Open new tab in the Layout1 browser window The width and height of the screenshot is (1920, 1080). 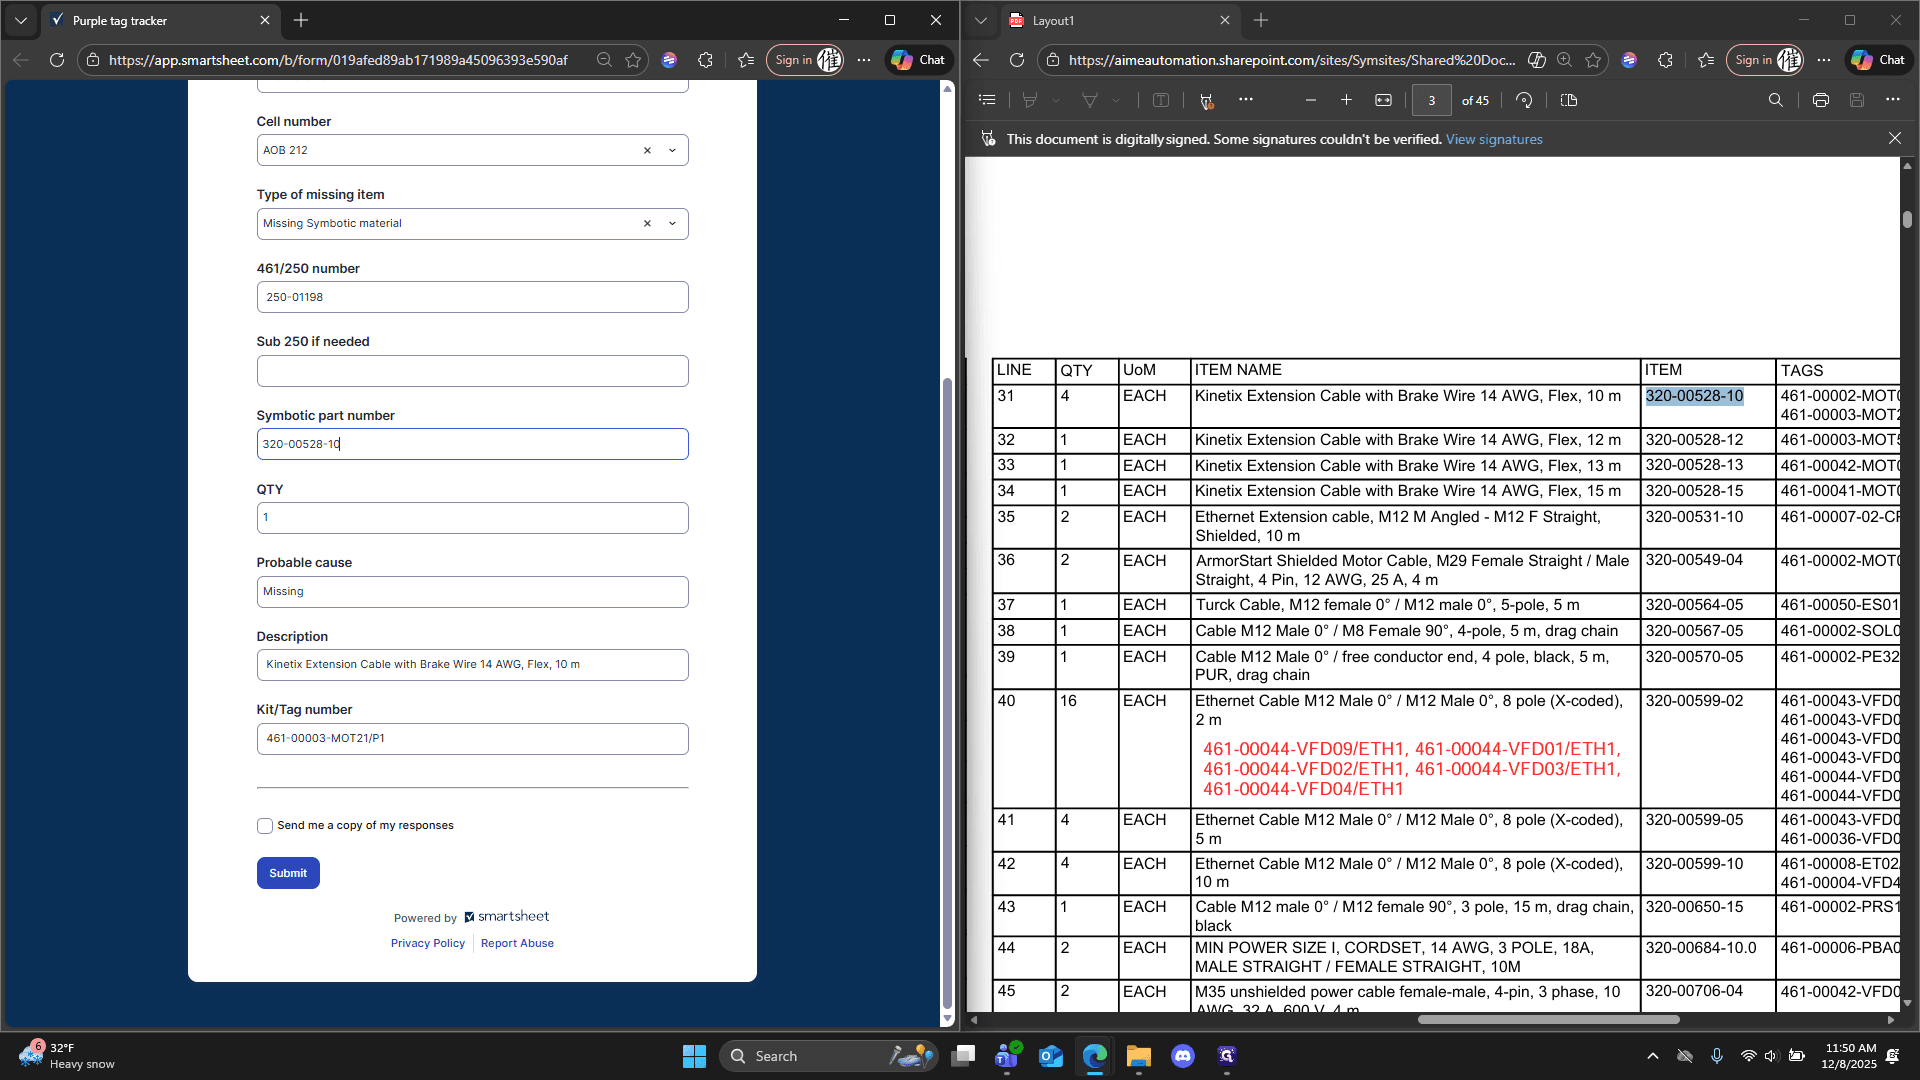click(x=1261, y=20)
